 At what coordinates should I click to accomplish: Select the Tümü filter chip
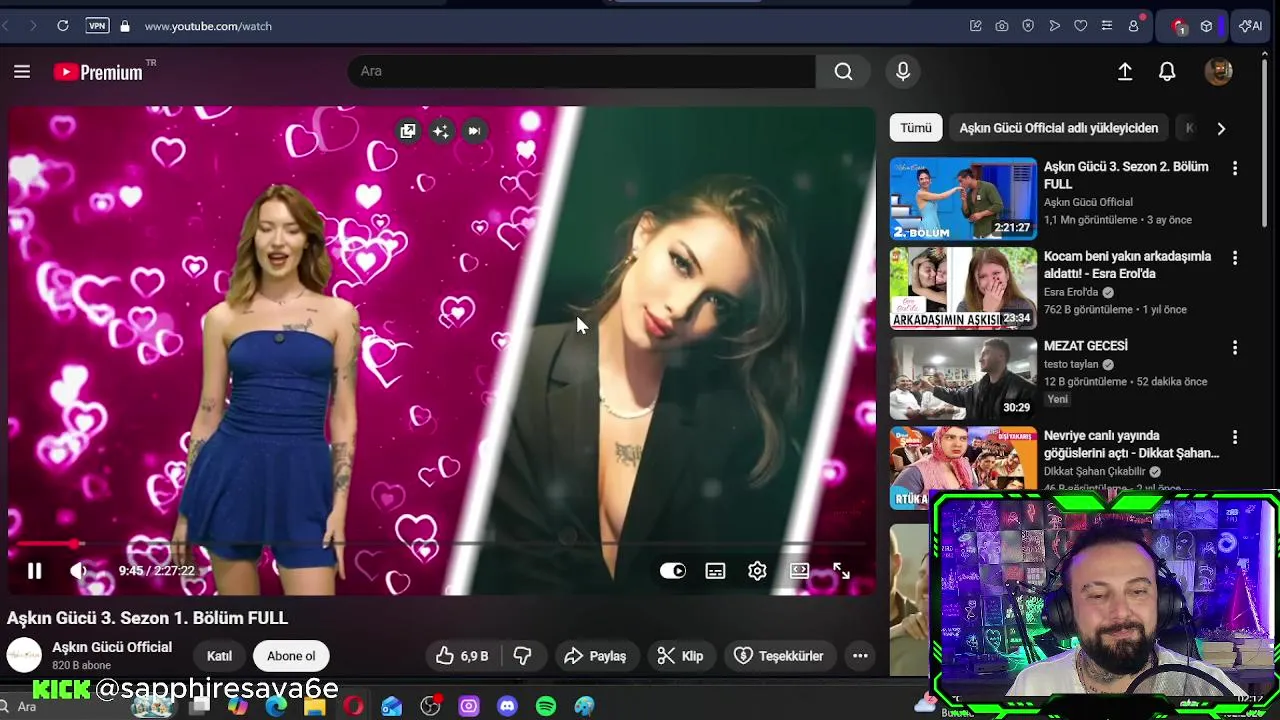click(916, 128)
